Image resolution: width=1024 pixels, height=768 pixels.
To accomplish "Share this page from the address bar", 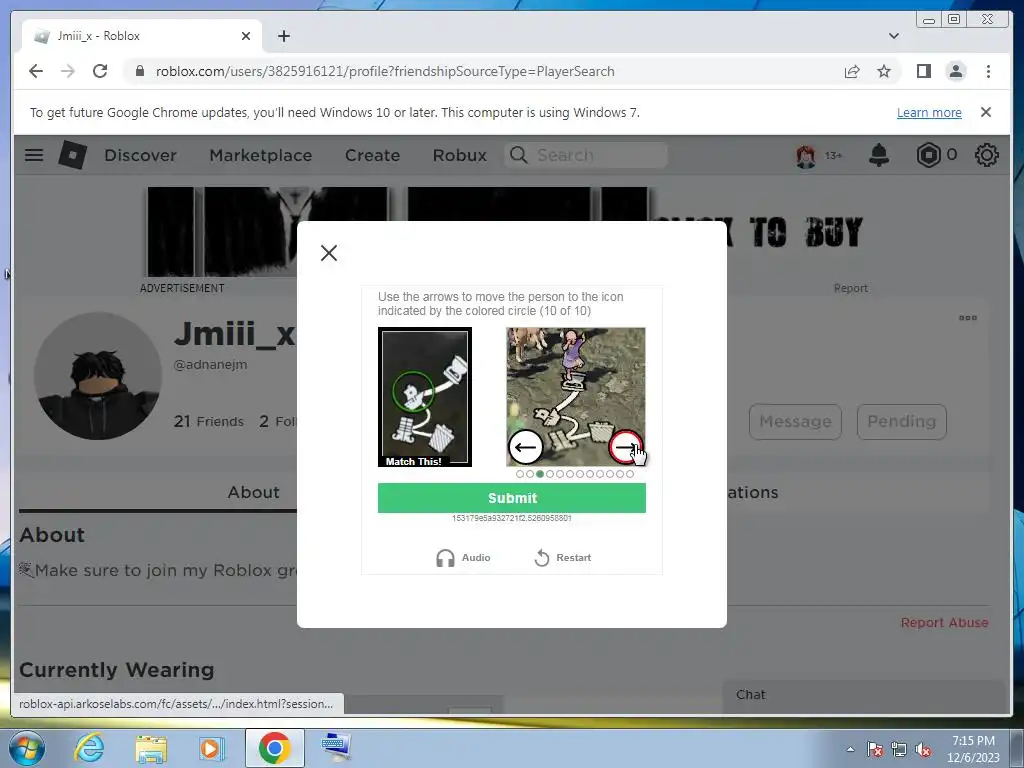I will [852, 71].
